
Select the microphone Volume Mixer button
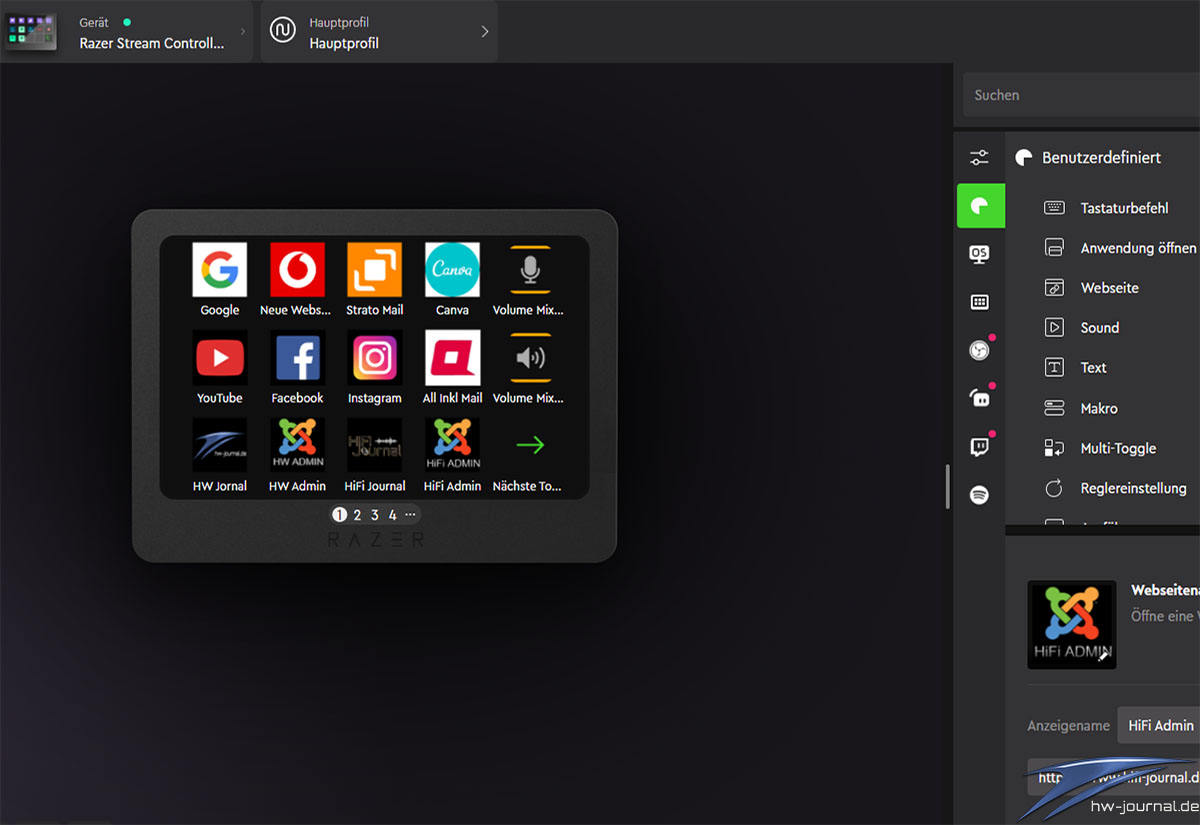530,270
